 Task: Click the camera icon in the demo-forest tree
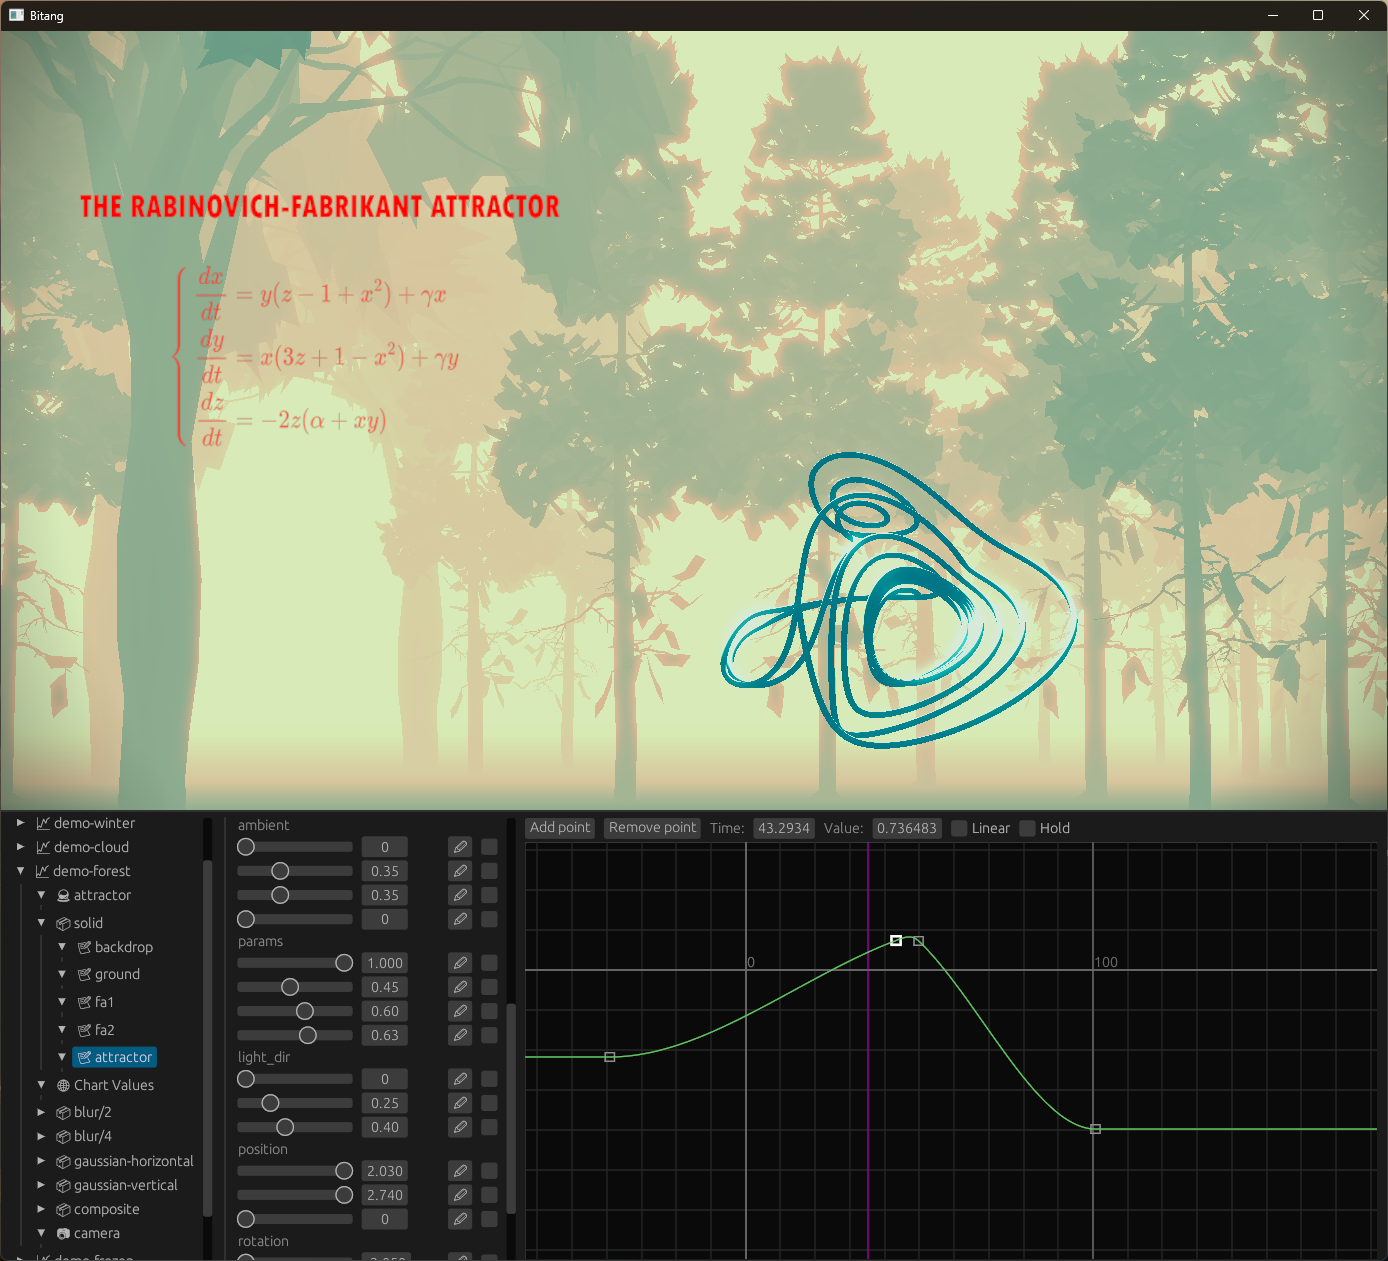click(x=62, y=1233)
